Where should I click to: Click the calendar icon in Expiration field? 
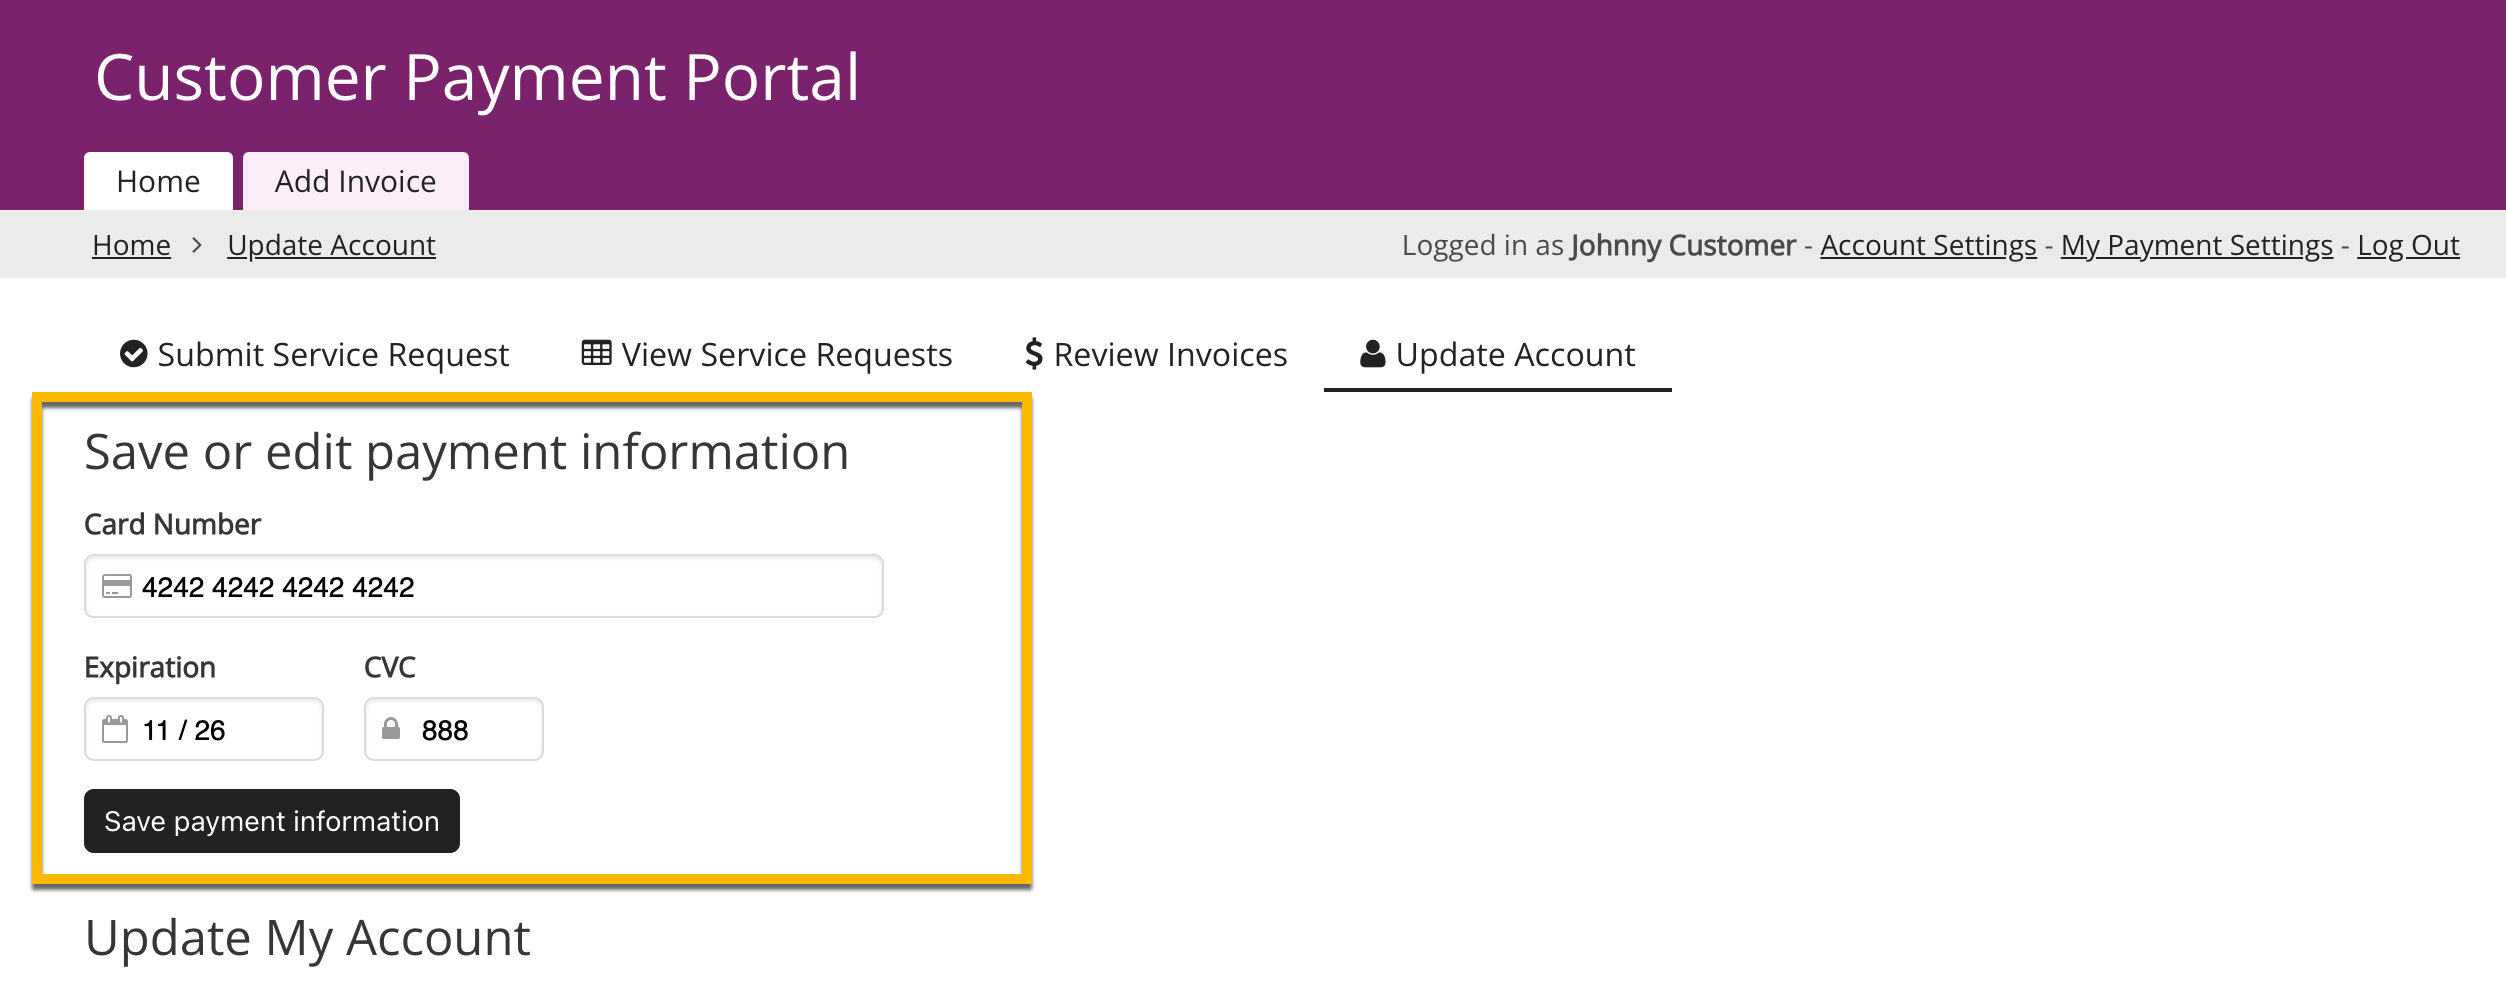tap(115, 730)
